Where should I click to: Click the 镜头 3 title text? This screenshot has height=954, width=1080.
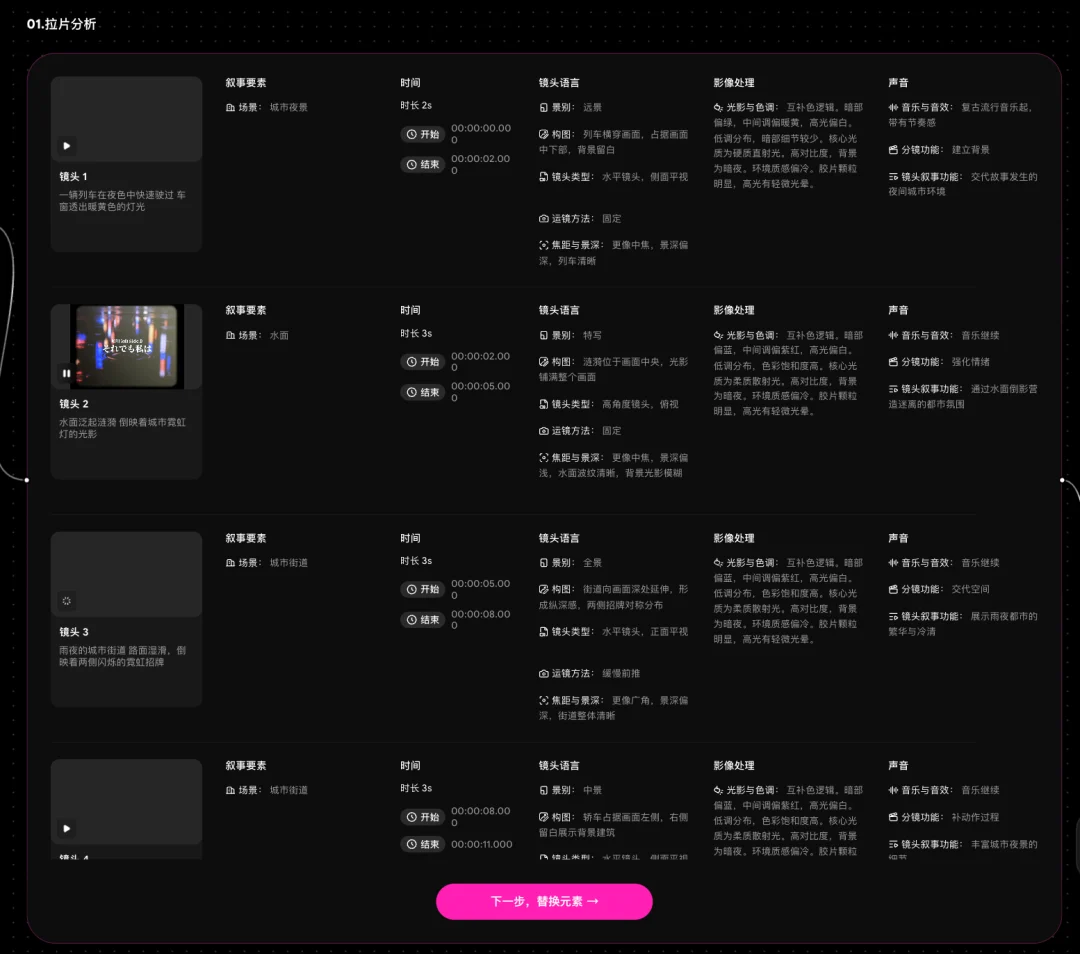click(x=74, y=632)
